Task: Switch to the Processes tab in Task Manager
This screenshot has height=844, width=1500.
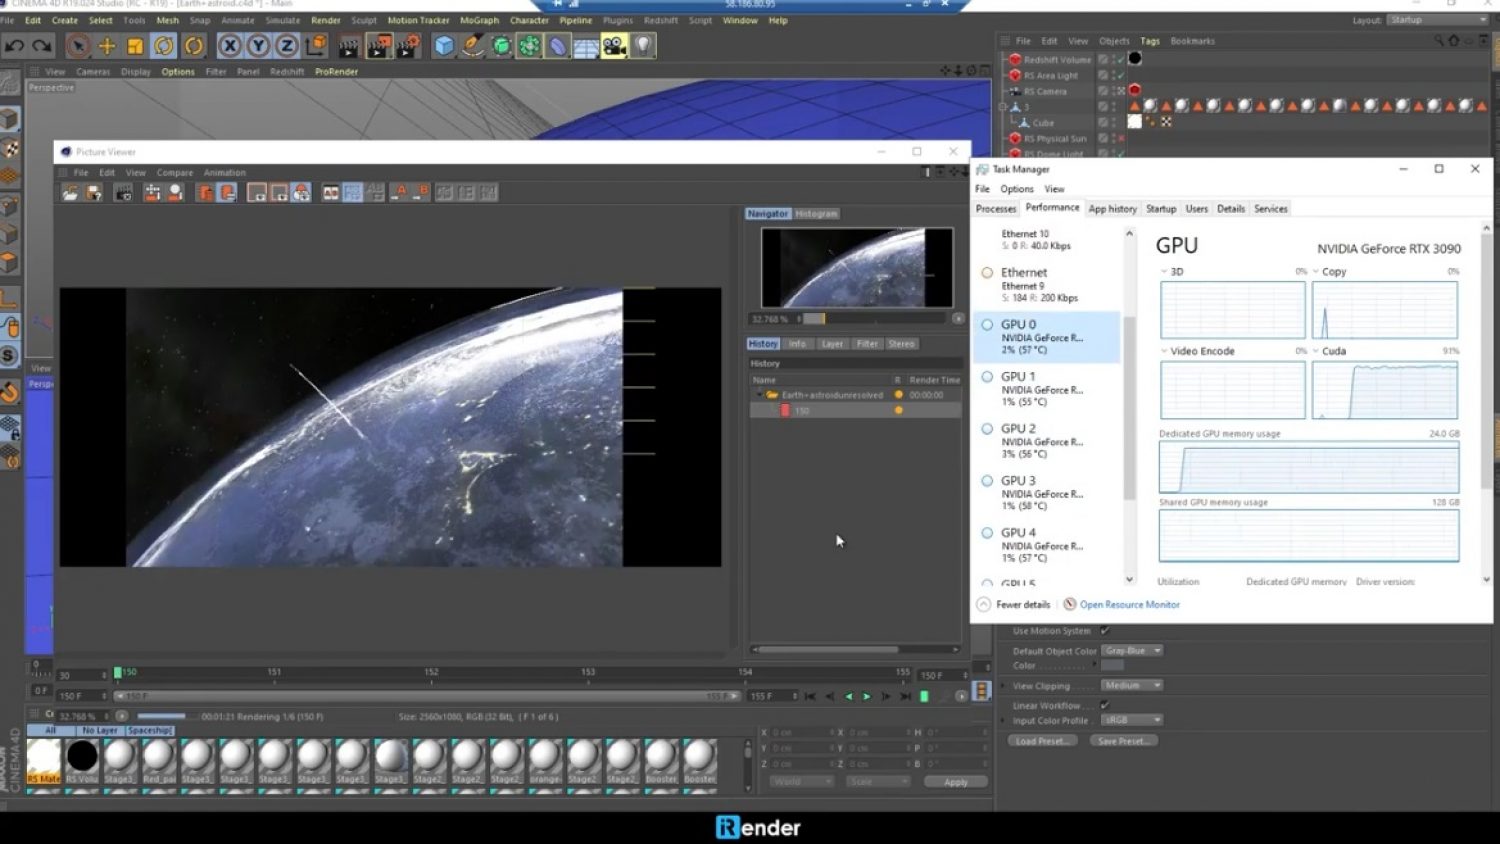Action: point(995,209)
